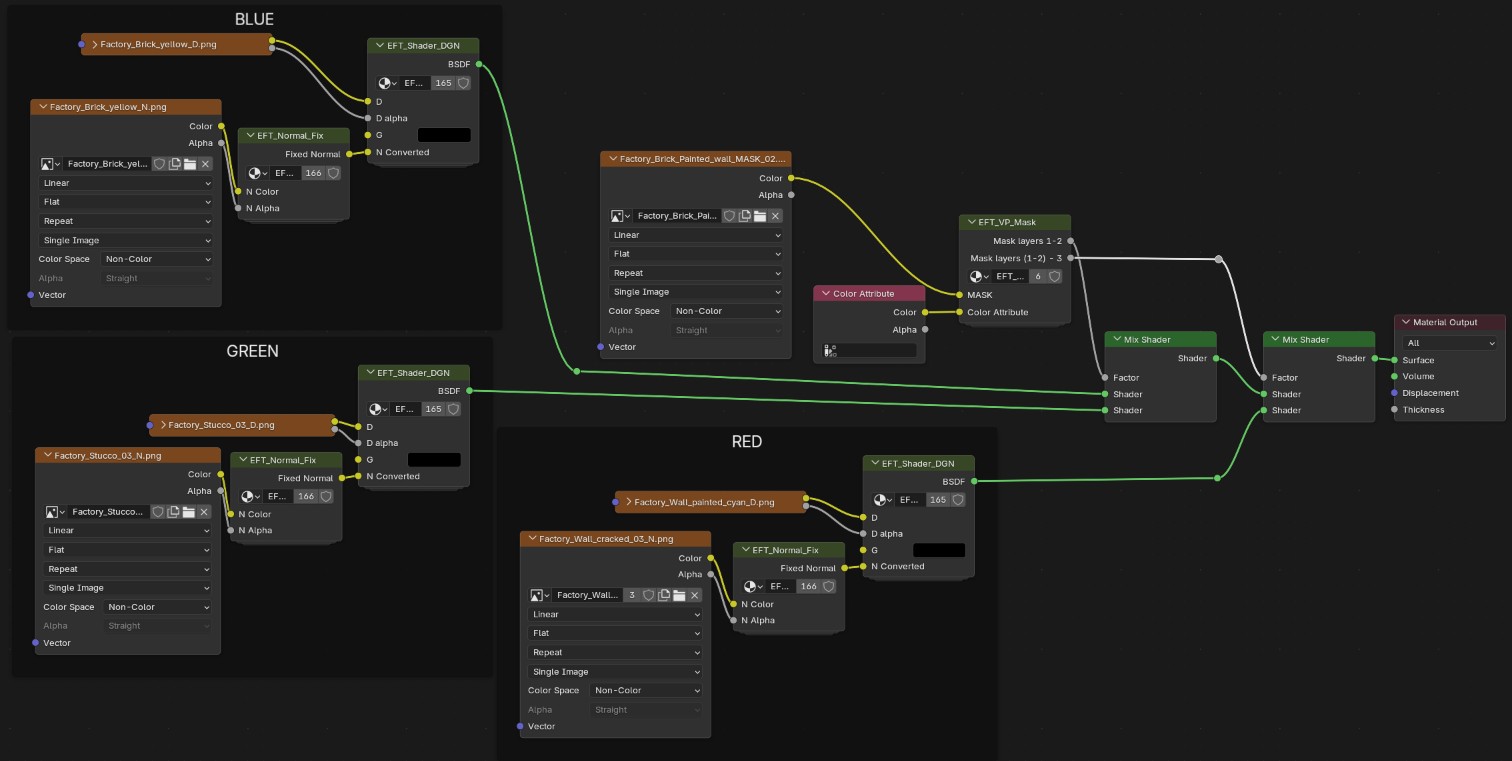The height and width of the screenshot is (761, 1512).
Task: Expand the collapsed Factory_Wall_painted_cyan_D.png node
Action: 628,502
